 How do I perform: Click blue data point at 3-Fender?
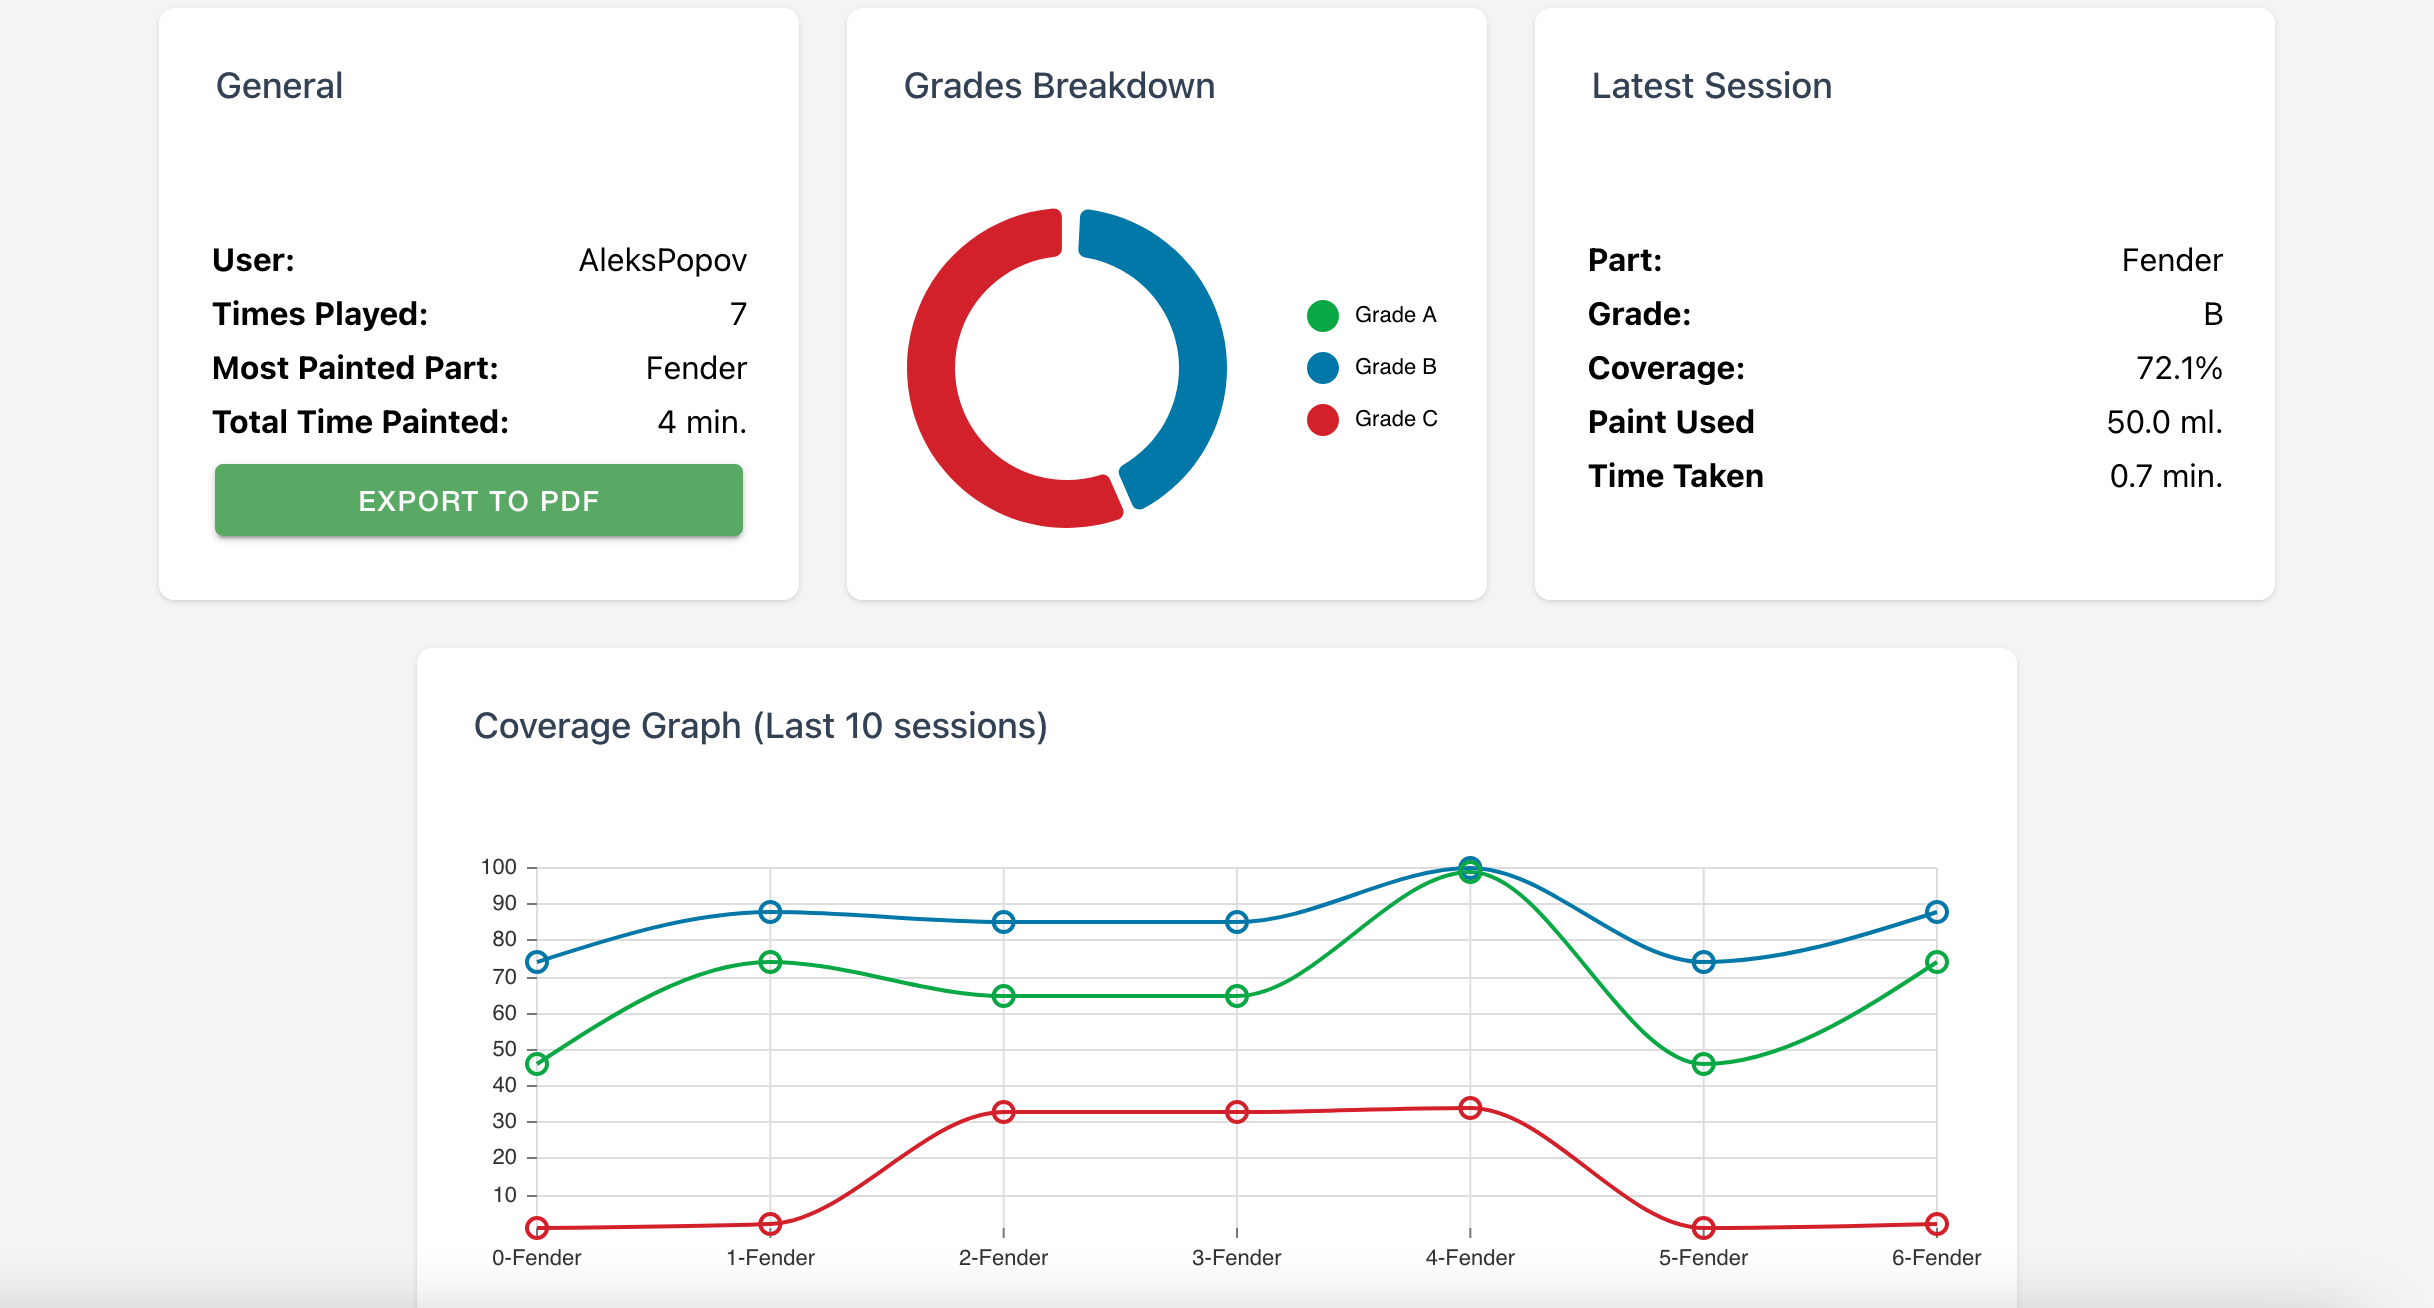pyautogui.click(x=1237, y=922)
